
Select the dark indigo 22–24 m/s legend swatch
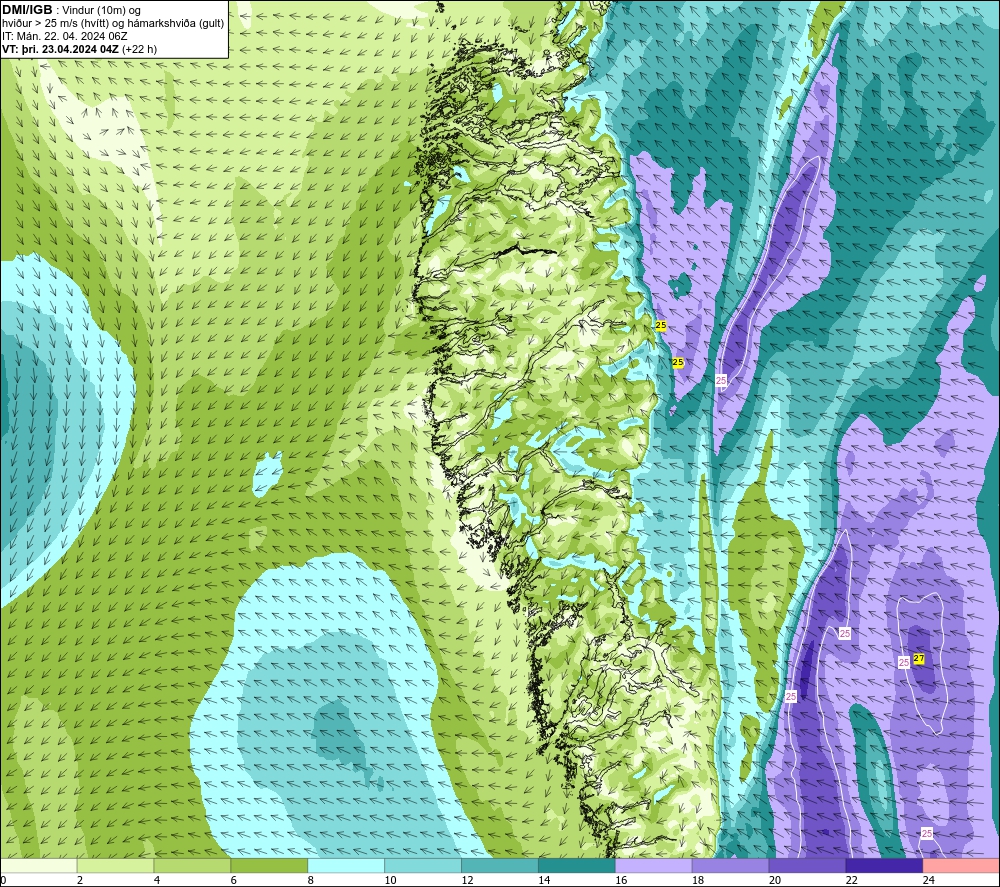[884, 865]
